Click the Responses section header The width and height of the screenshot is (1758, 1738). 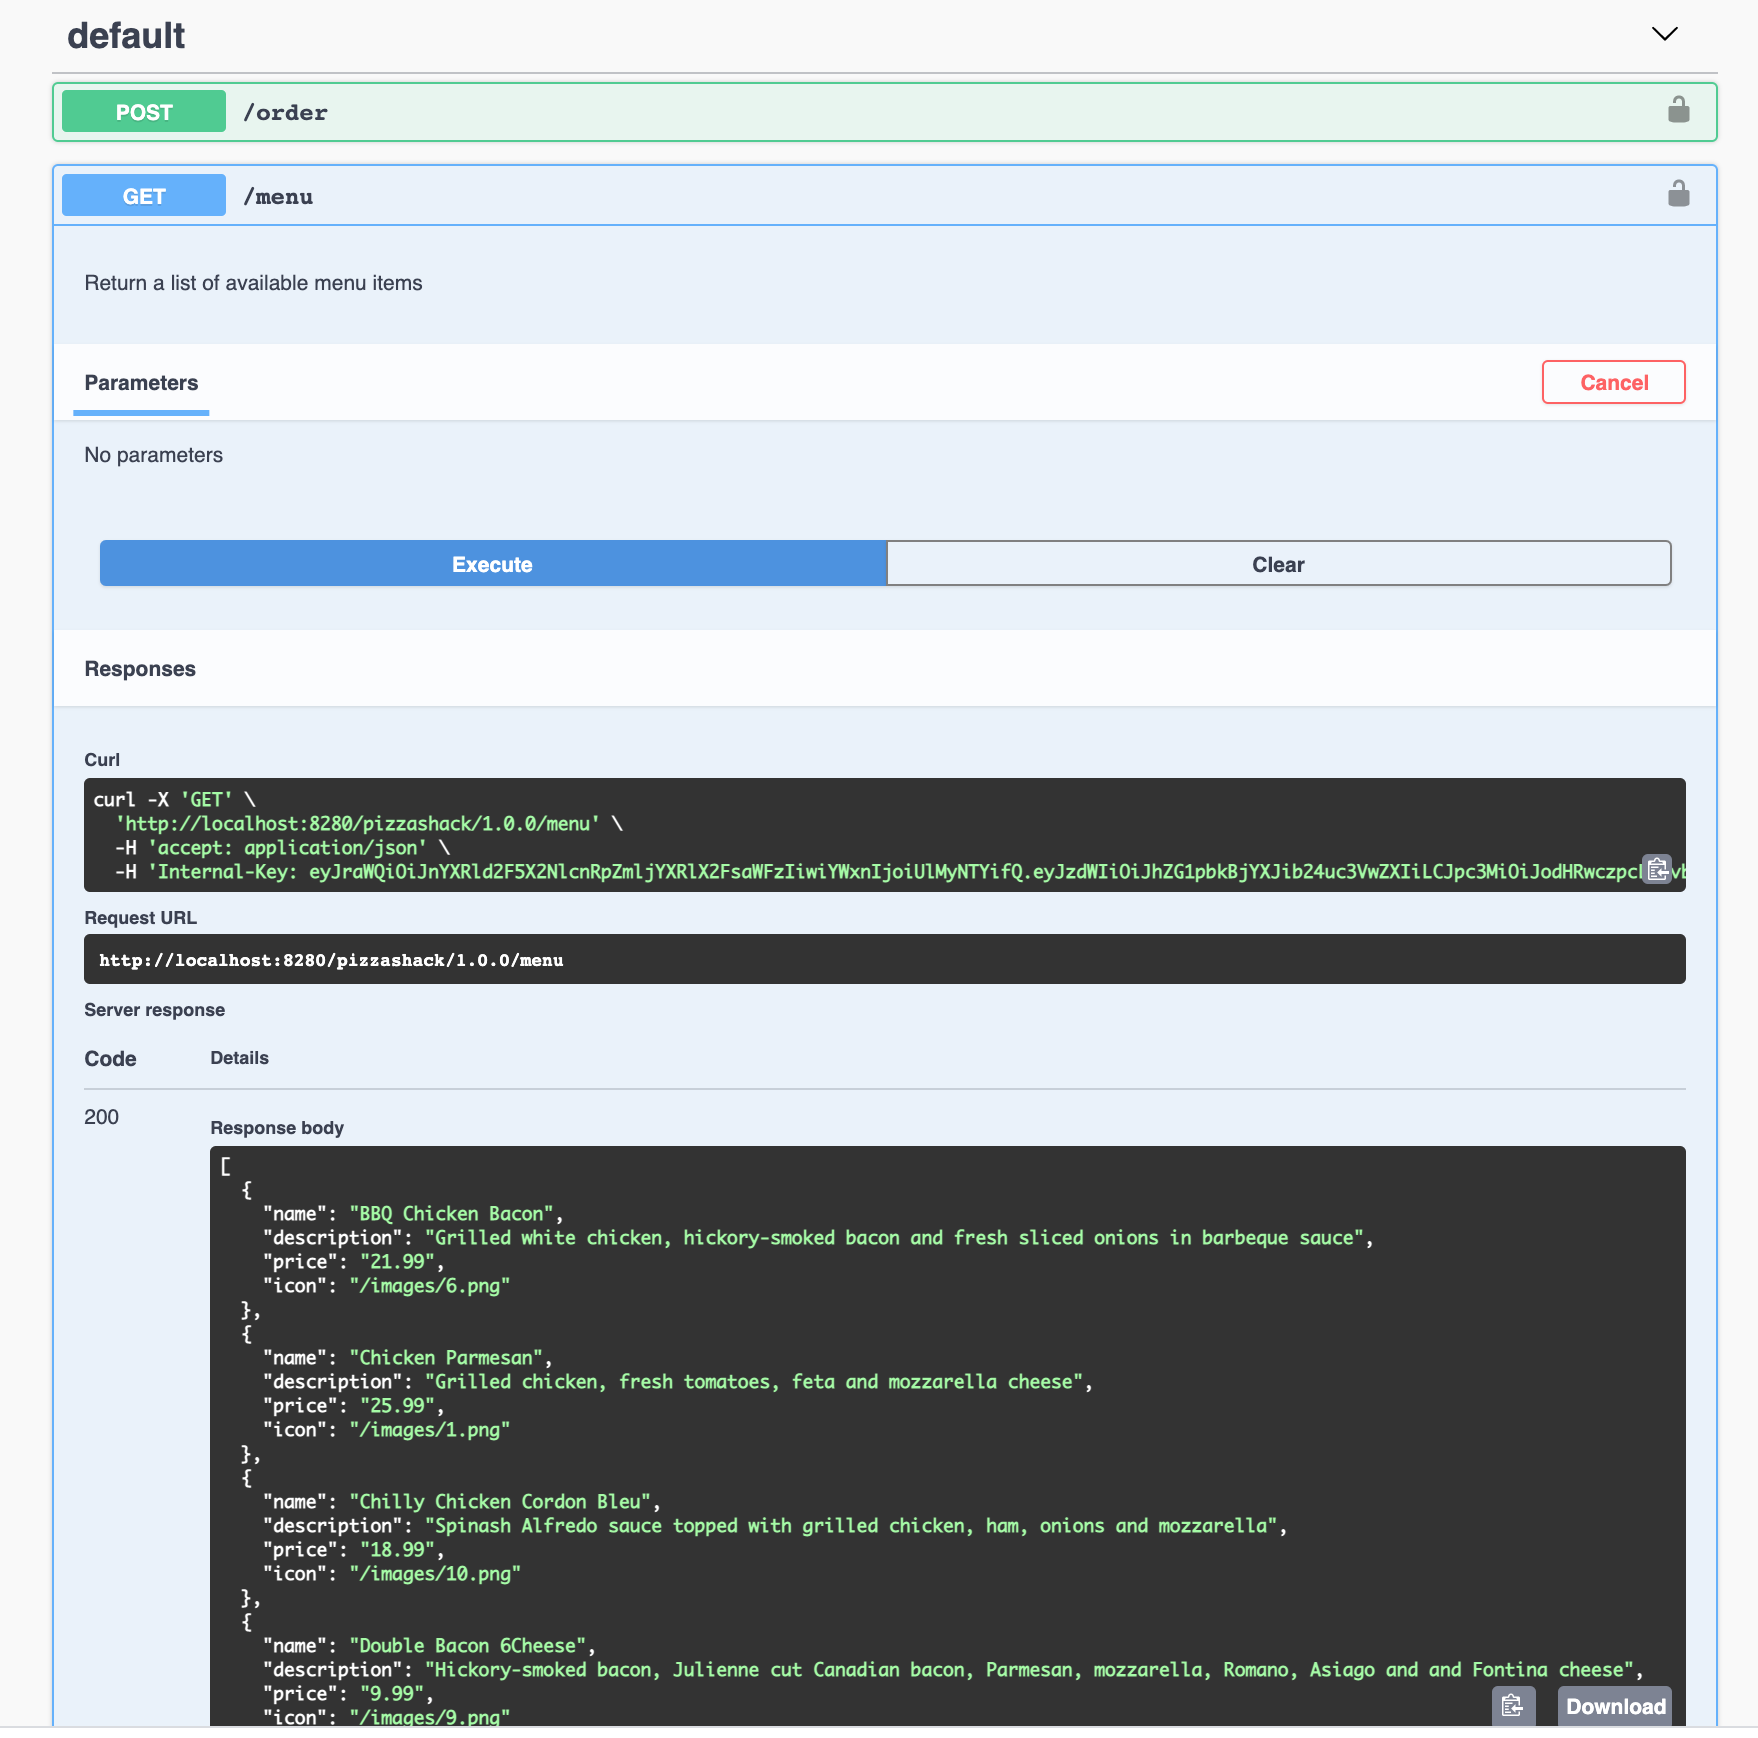coord(140,668)
